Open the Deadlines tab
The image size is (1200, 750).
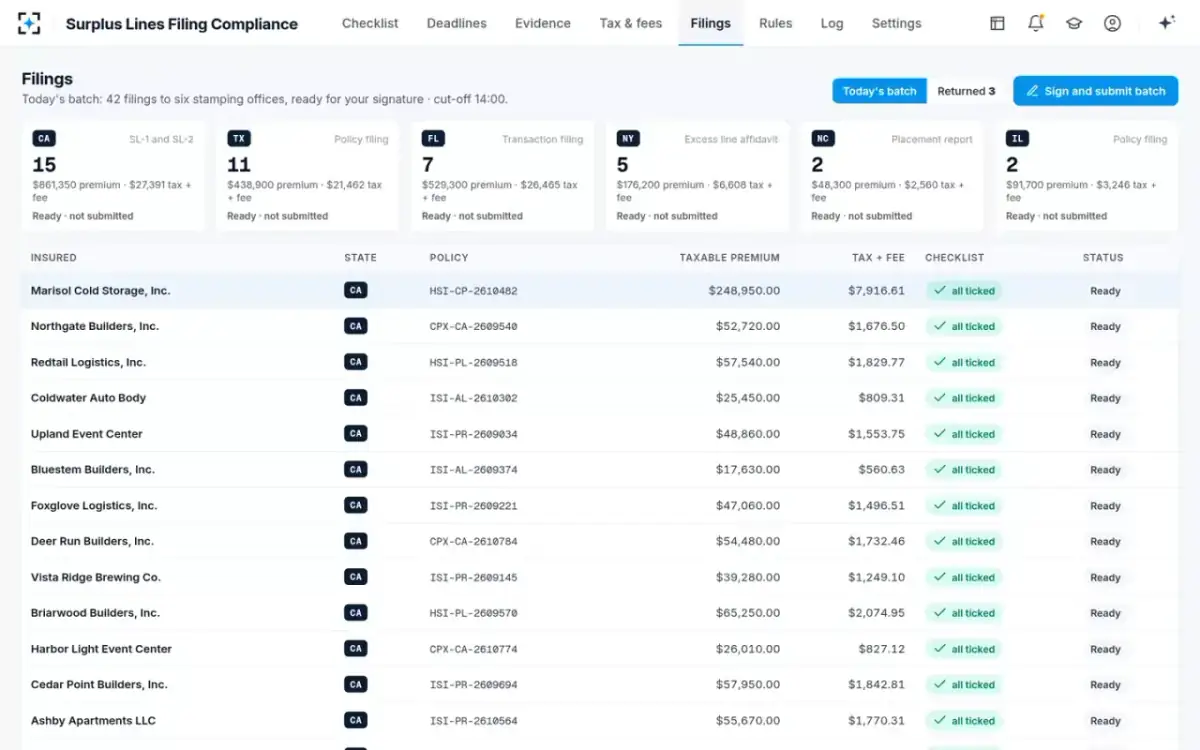pyautogui.click(x=457, y=23)
